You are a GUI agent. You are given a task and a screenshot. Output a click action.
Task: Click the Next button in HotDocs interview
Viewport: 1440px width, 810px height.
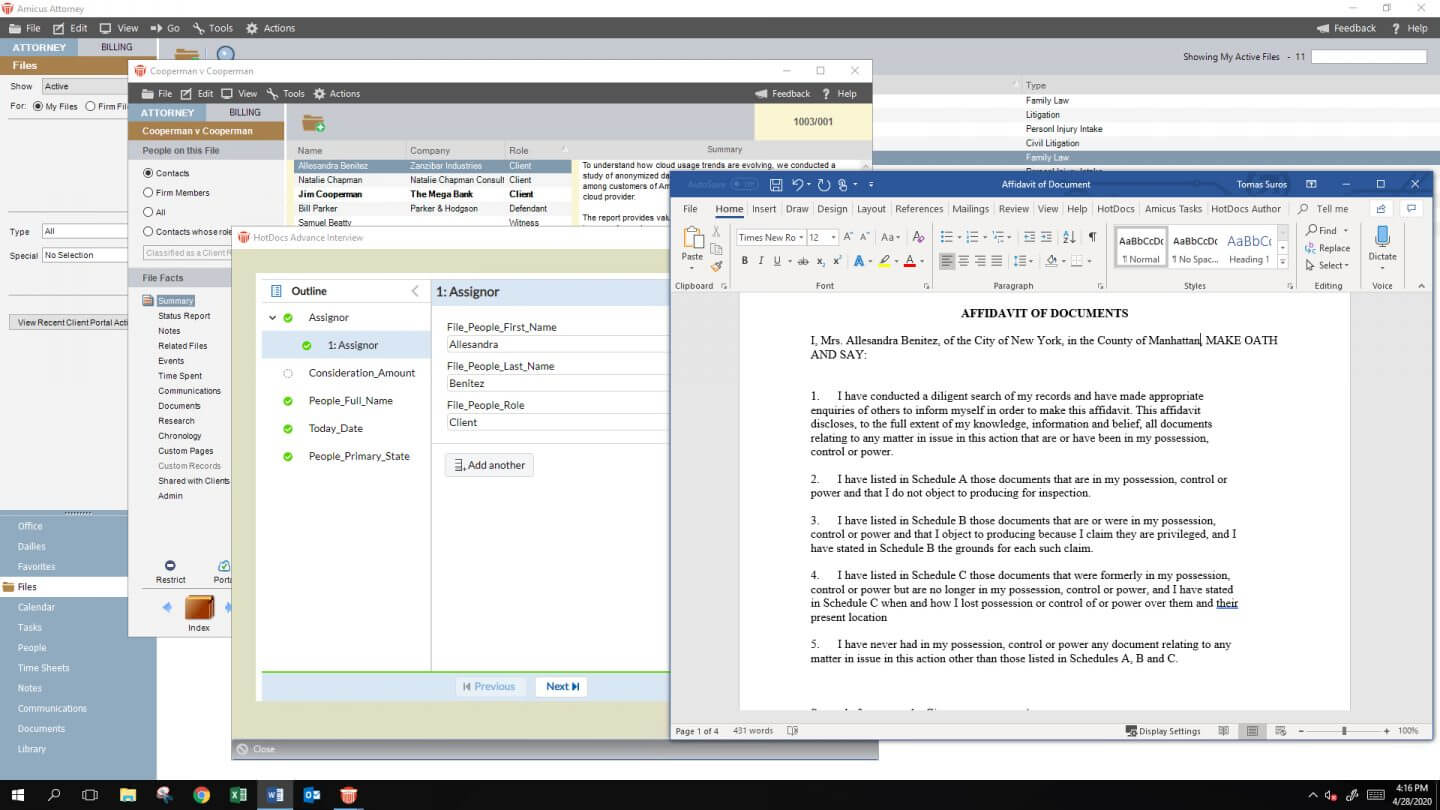tap(562, 686)
